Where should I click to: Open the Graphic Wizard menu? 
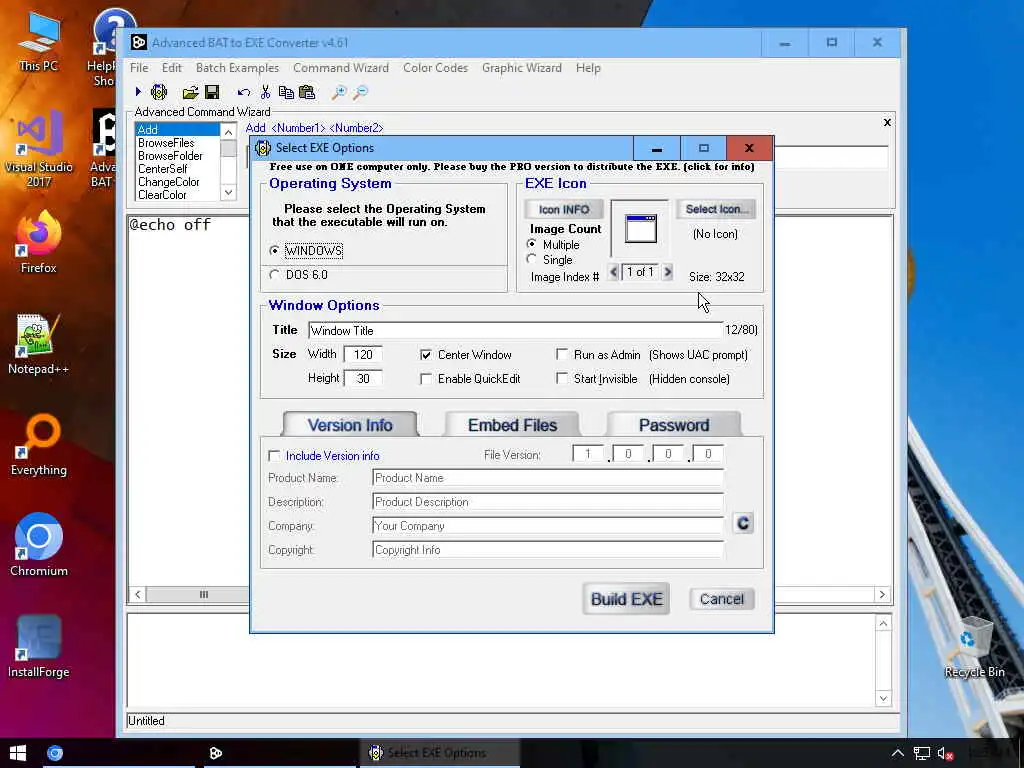(522, 68)
